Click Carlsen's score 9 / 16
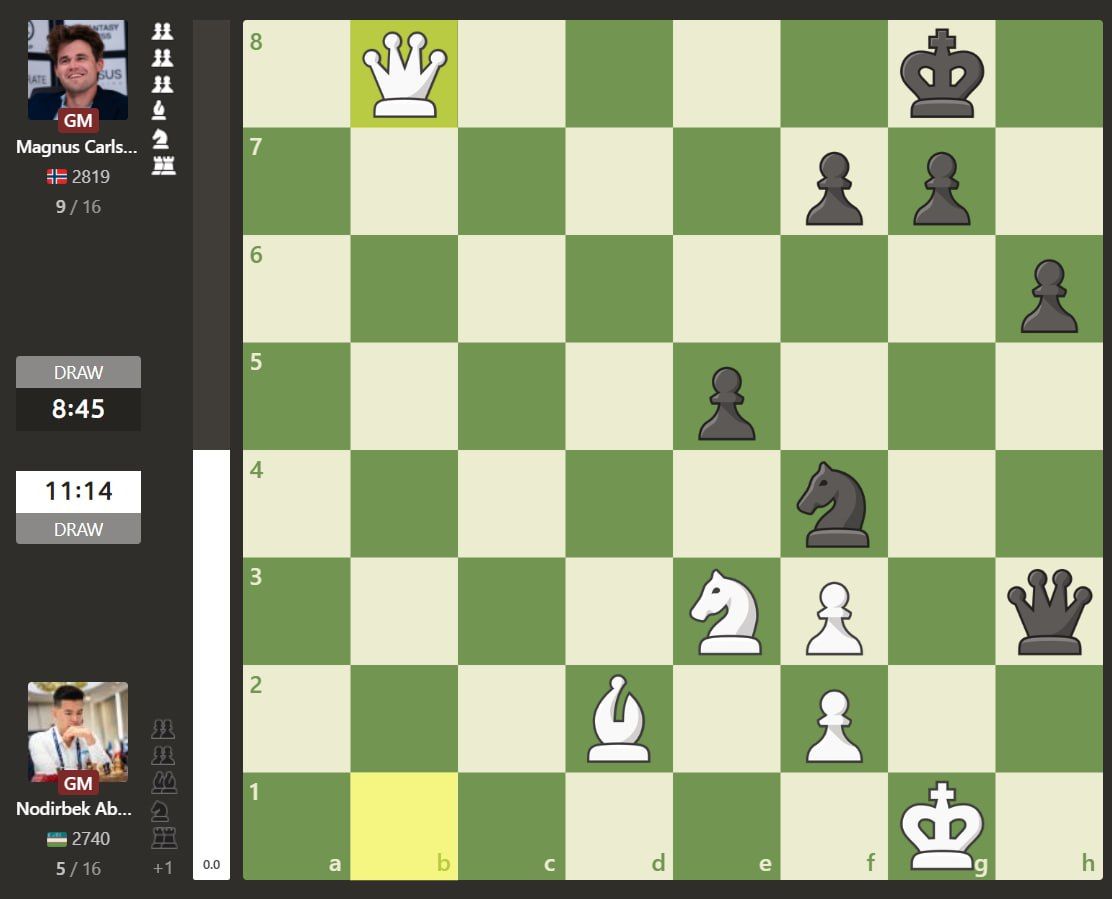1112x899 pixels. (78, 206)
